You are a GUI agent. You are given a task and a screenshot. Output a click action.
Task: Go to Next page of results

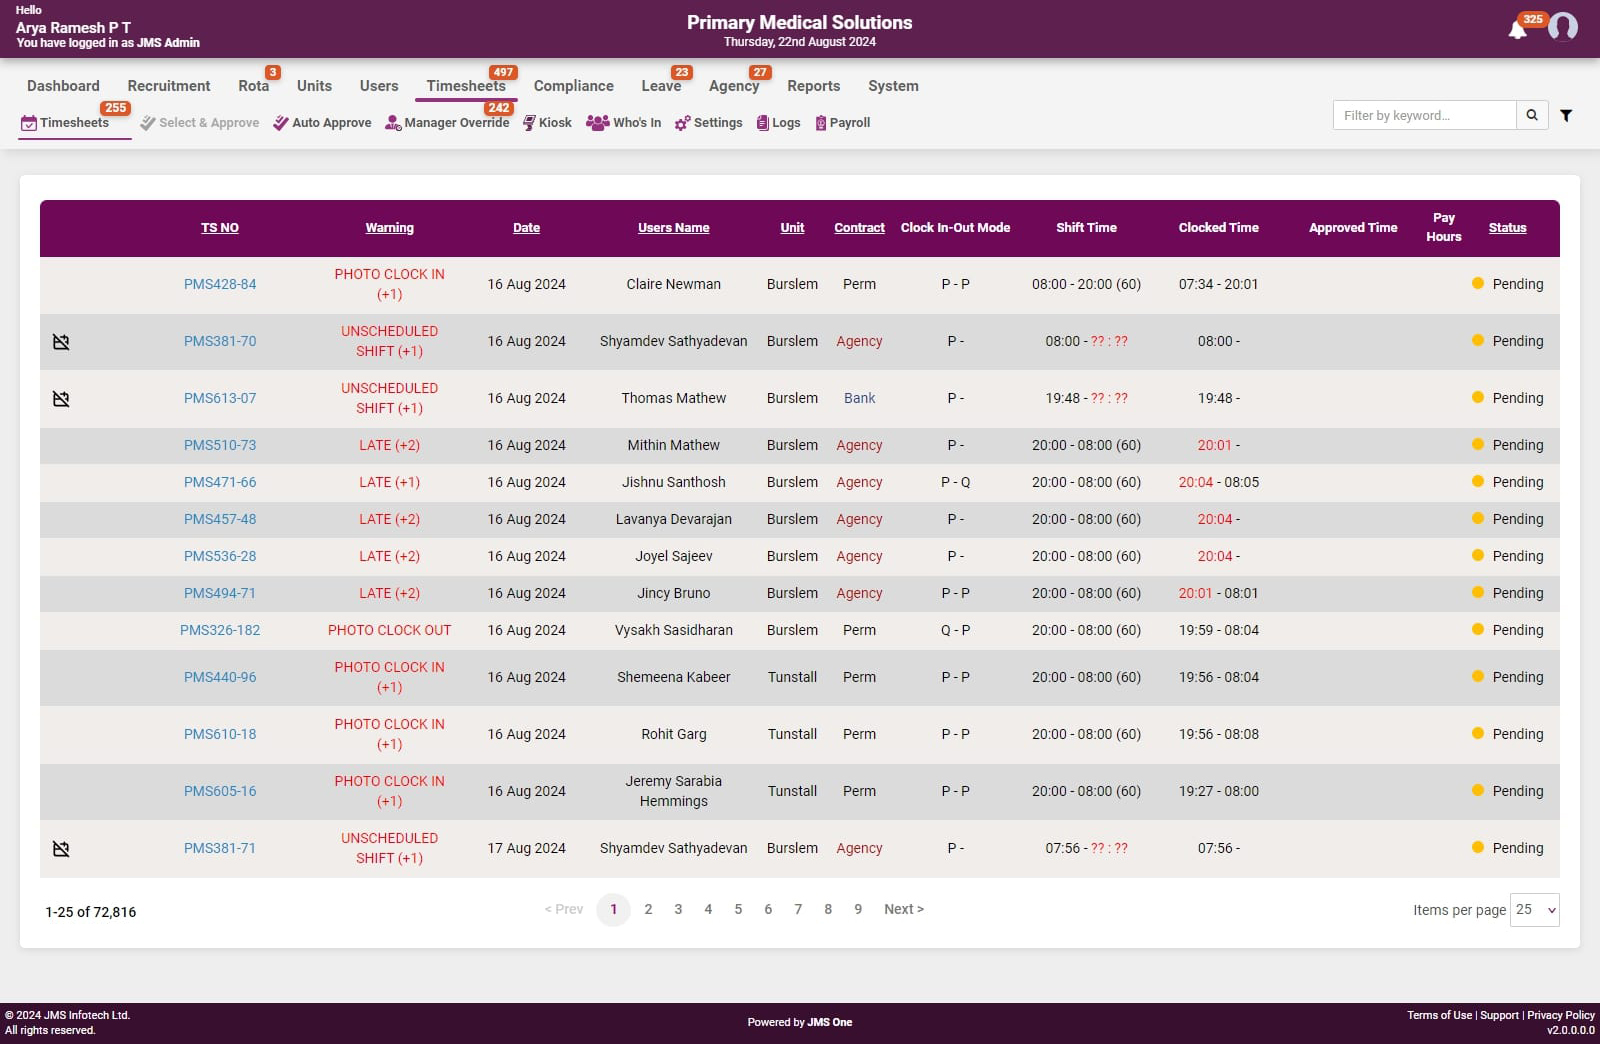(903, 910)
